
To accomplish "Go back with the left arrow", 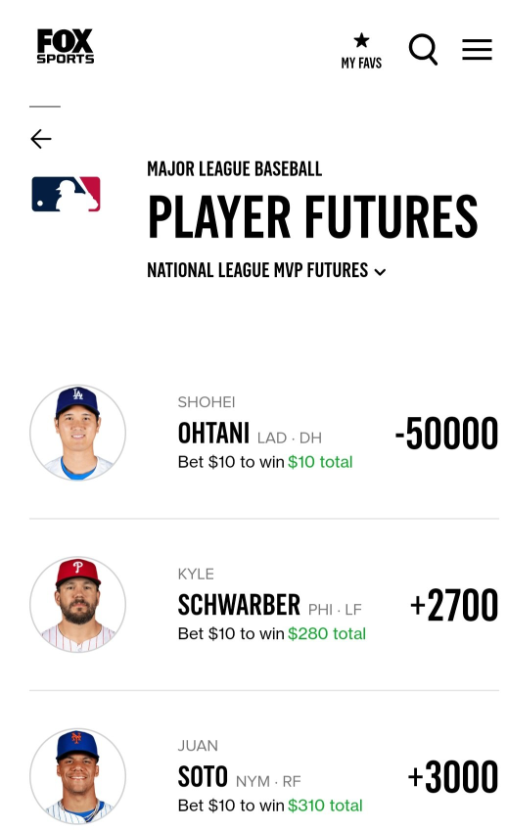I will pos(41,139).
